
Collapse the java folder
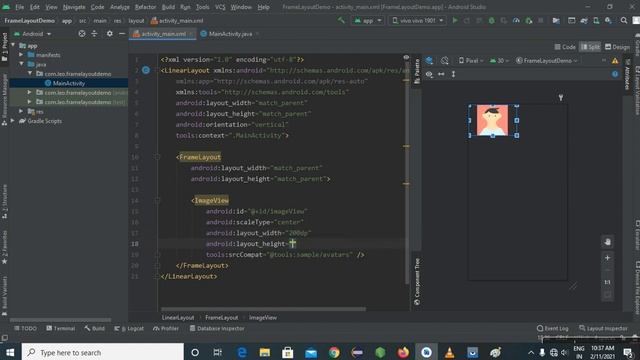point(21,64)
